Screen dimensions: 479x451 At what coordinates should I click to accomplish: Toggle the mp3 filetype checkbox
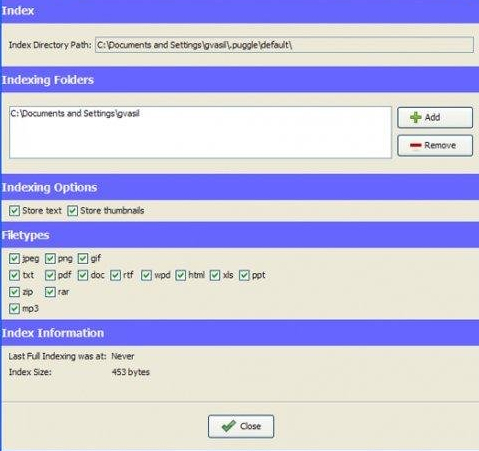[x=14, y=309]
